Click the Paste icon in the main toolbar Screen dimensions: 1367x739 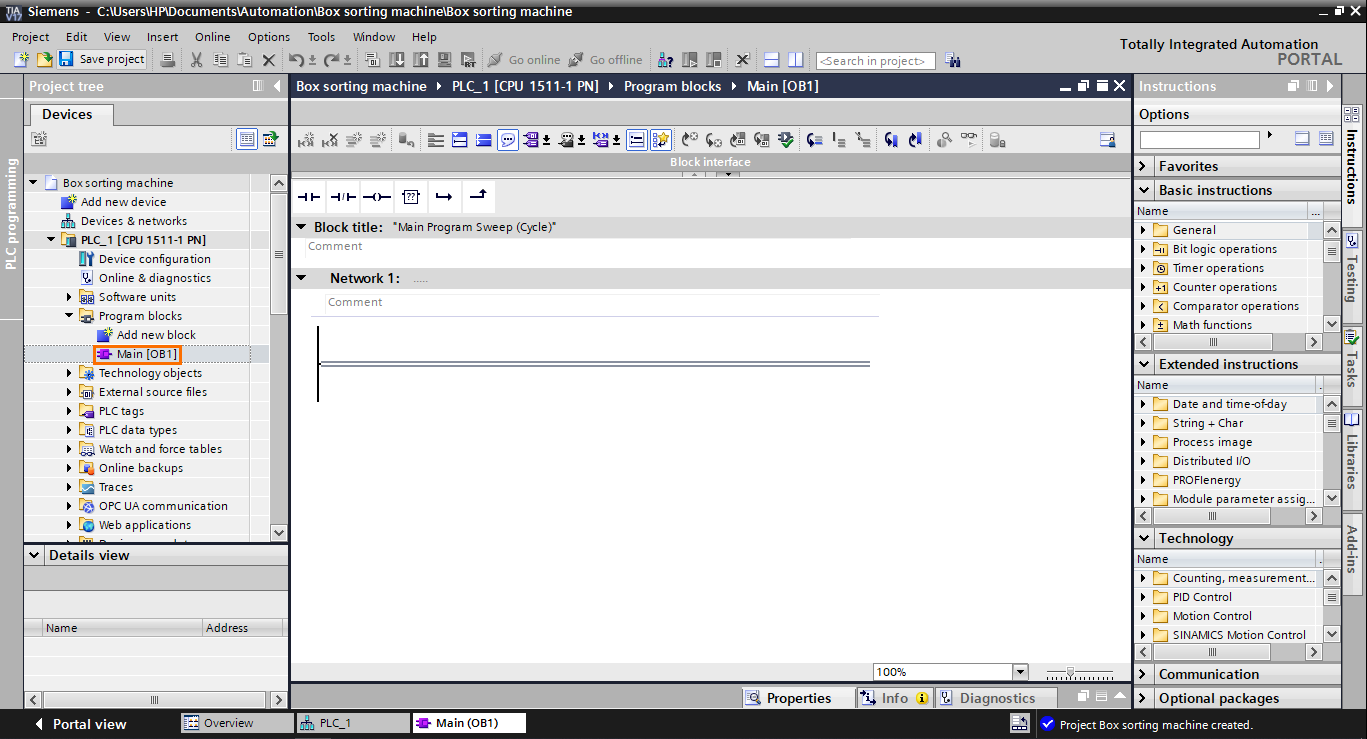click(244, 60)
